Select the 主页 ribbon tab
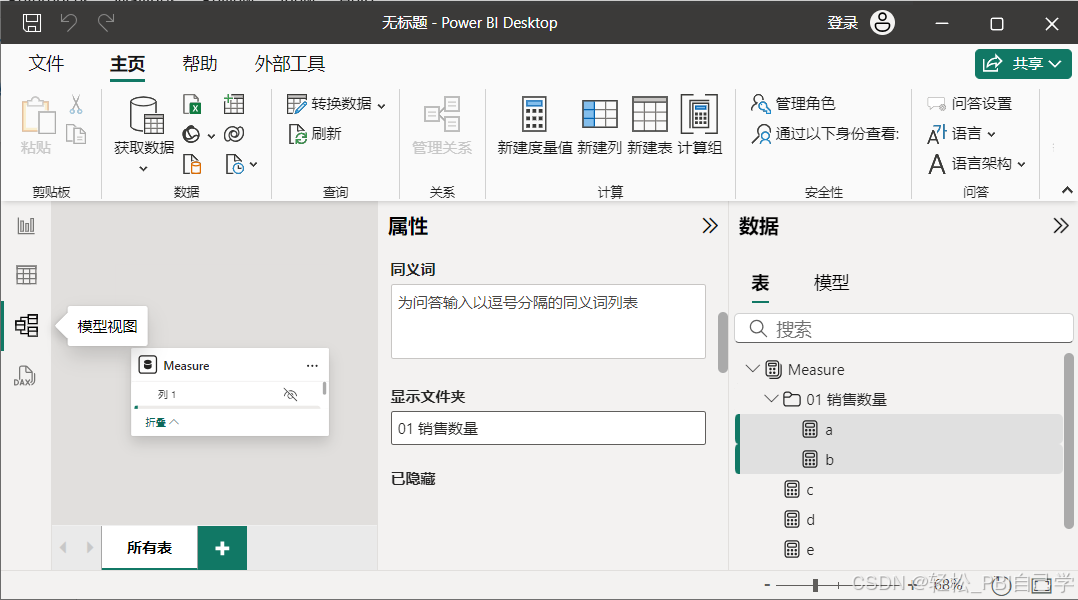Screen dimensions: 1078x600 tap(127, 64)
